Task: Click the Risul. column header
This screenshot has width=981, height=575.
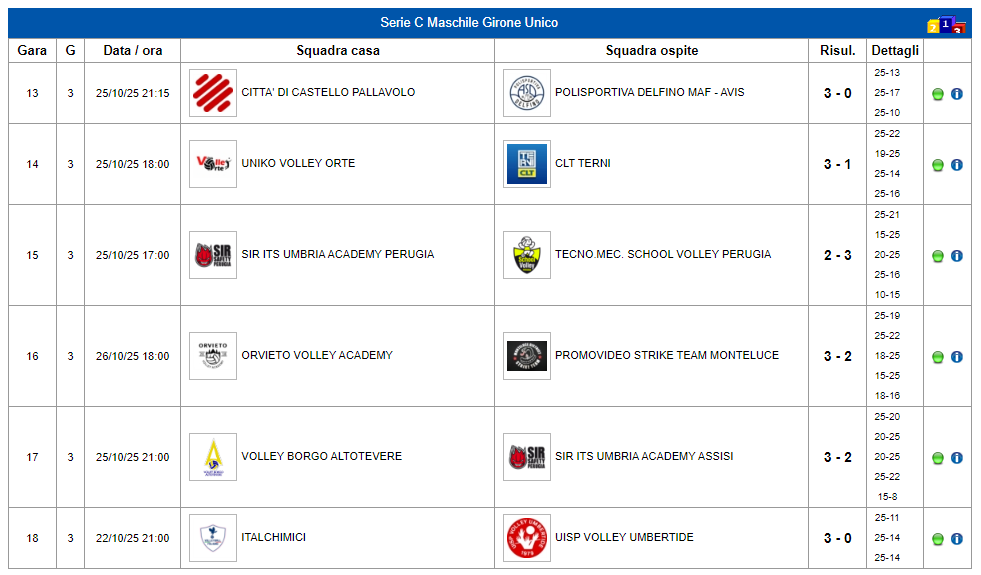Action: tap(837, 50)
